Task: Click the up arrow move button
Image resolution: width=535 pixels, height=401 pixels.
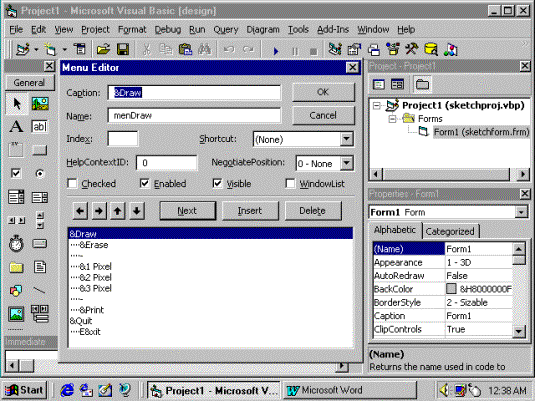Action: (118, 211)
